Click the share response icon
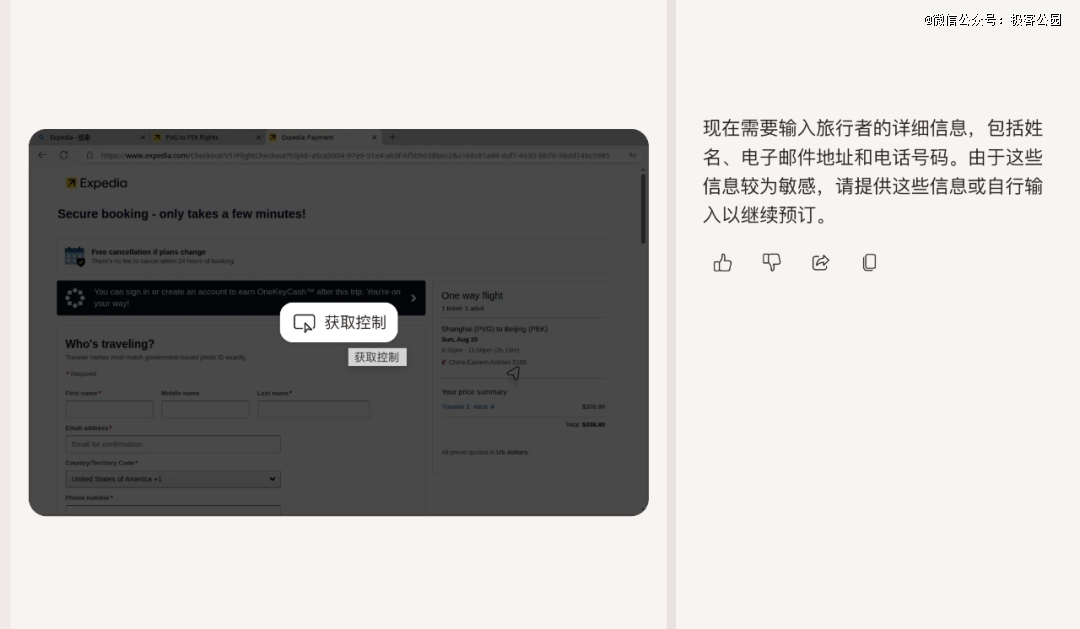Viewport: 1080px width, 629px height. (x=820, y=262)
